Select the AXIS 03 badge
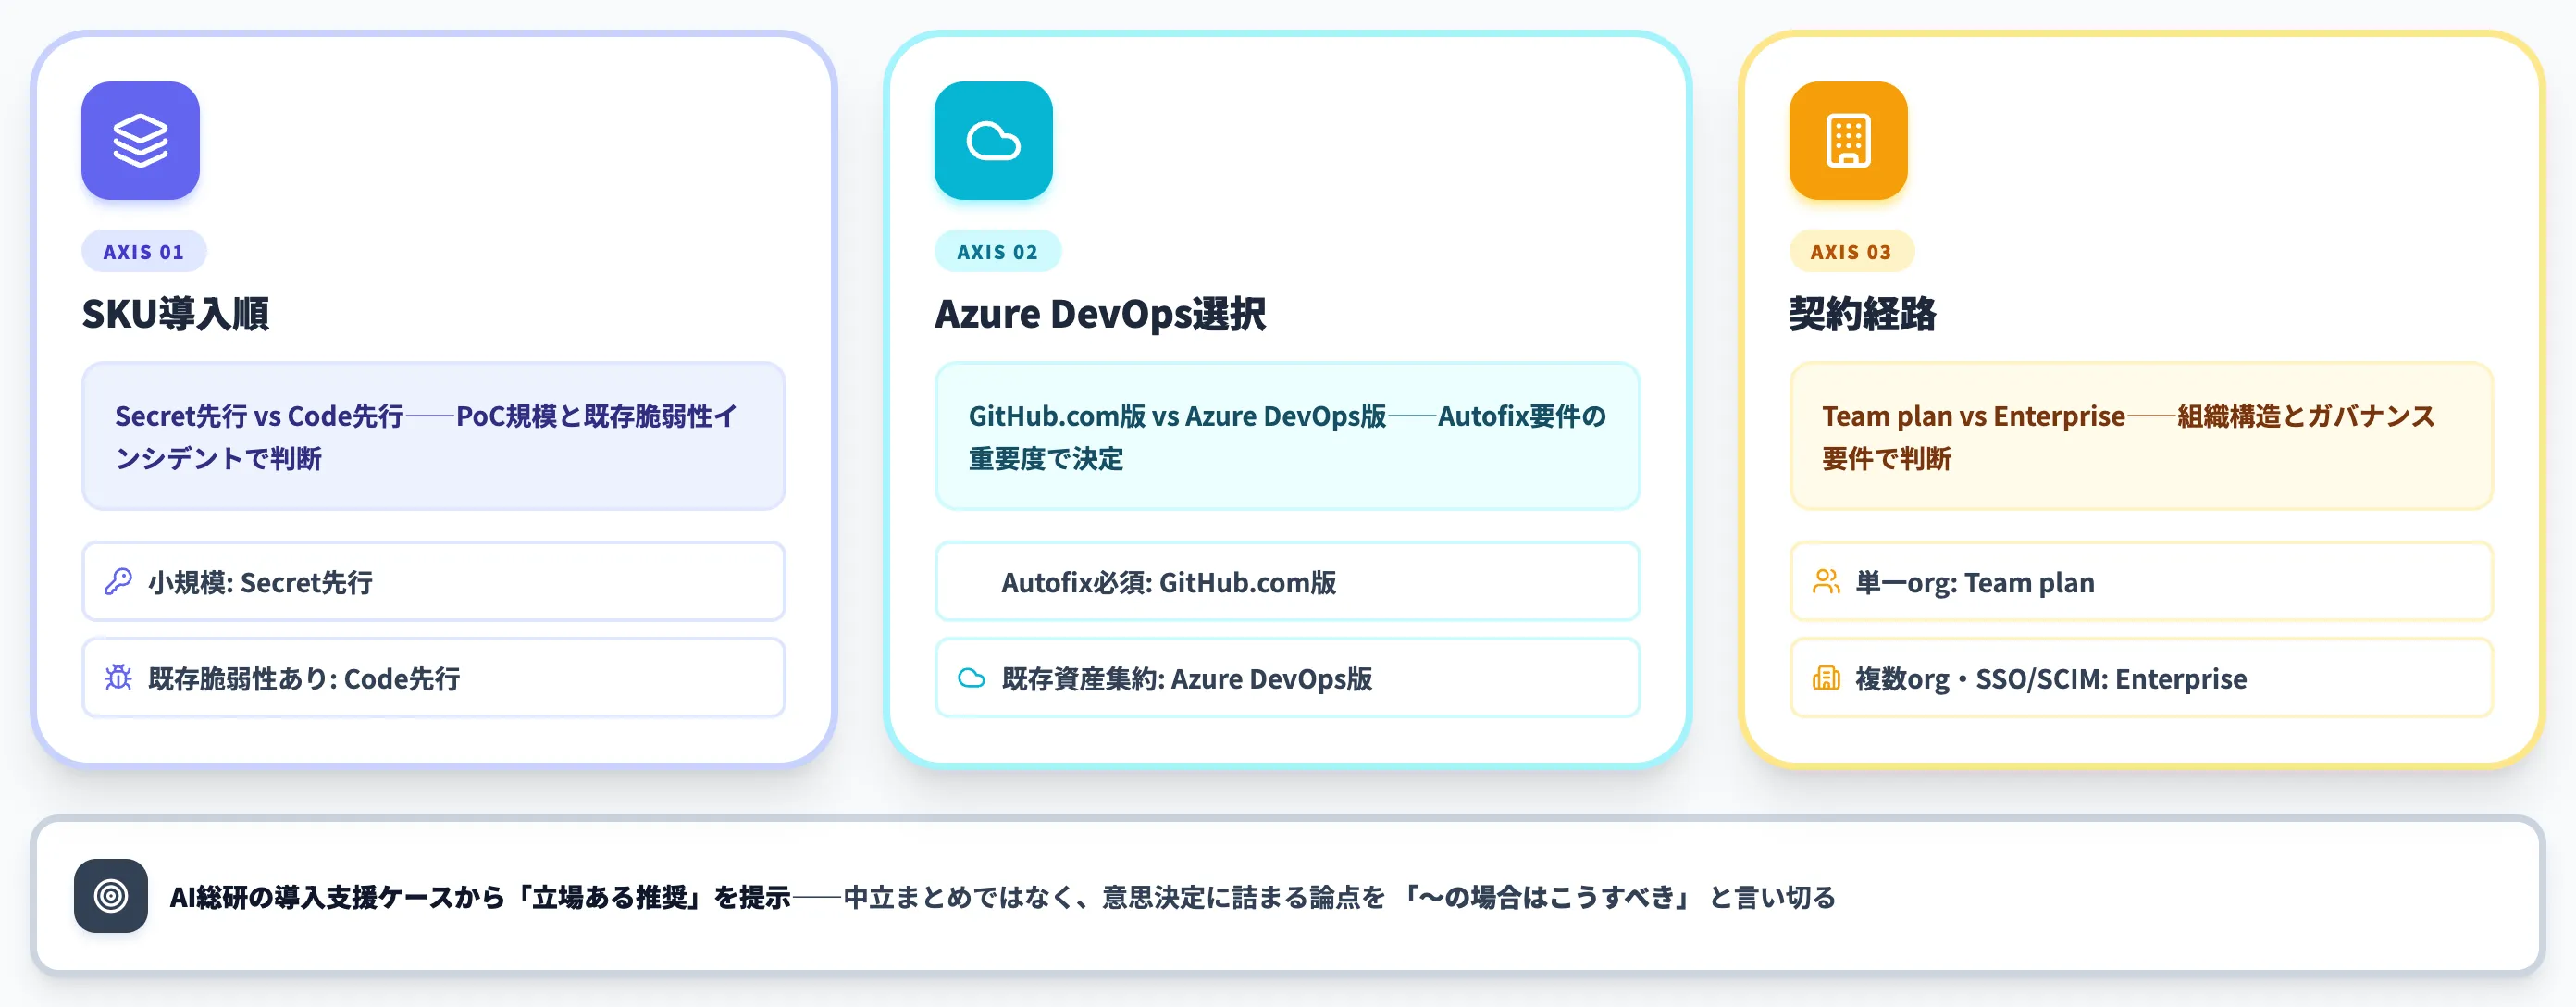2576x1007 pixels. pos(1851,252)
